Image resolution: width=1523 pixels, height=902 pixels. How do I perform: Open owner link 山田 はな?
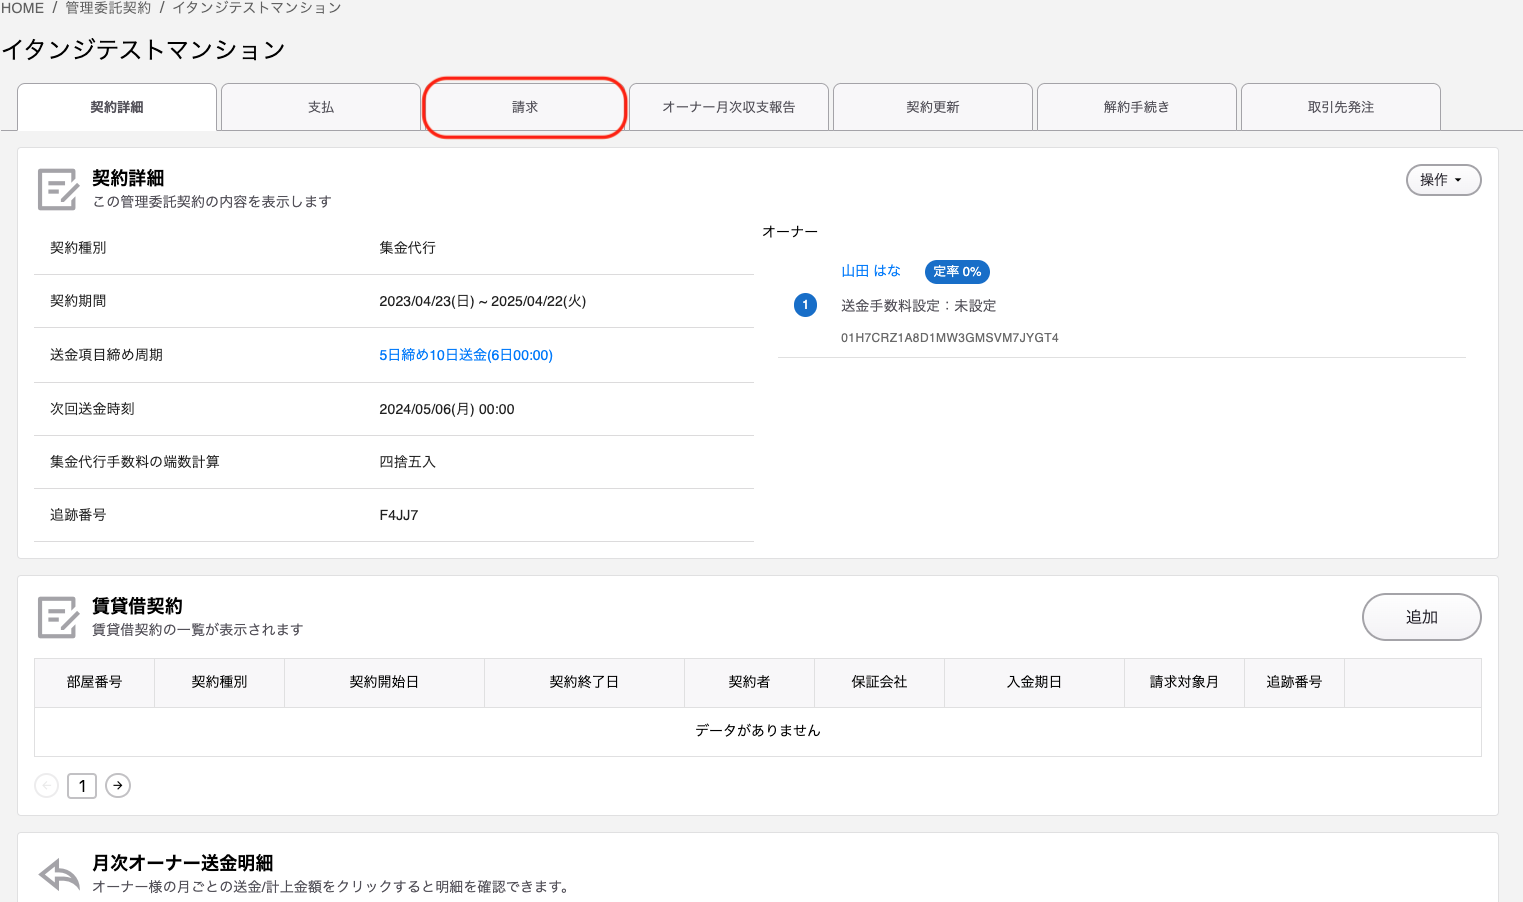pos(870,271)
